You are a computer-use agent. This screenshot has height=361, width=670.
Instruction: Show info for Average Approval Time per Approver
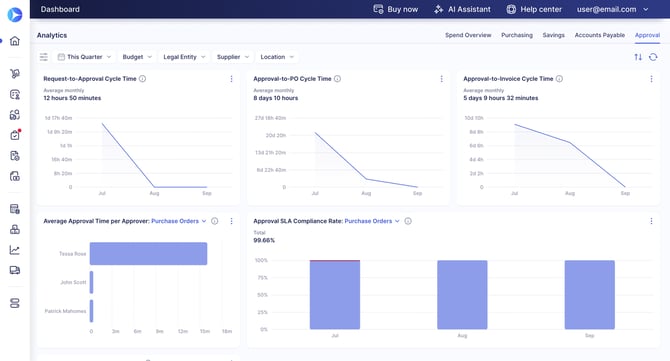pos(215,221)
